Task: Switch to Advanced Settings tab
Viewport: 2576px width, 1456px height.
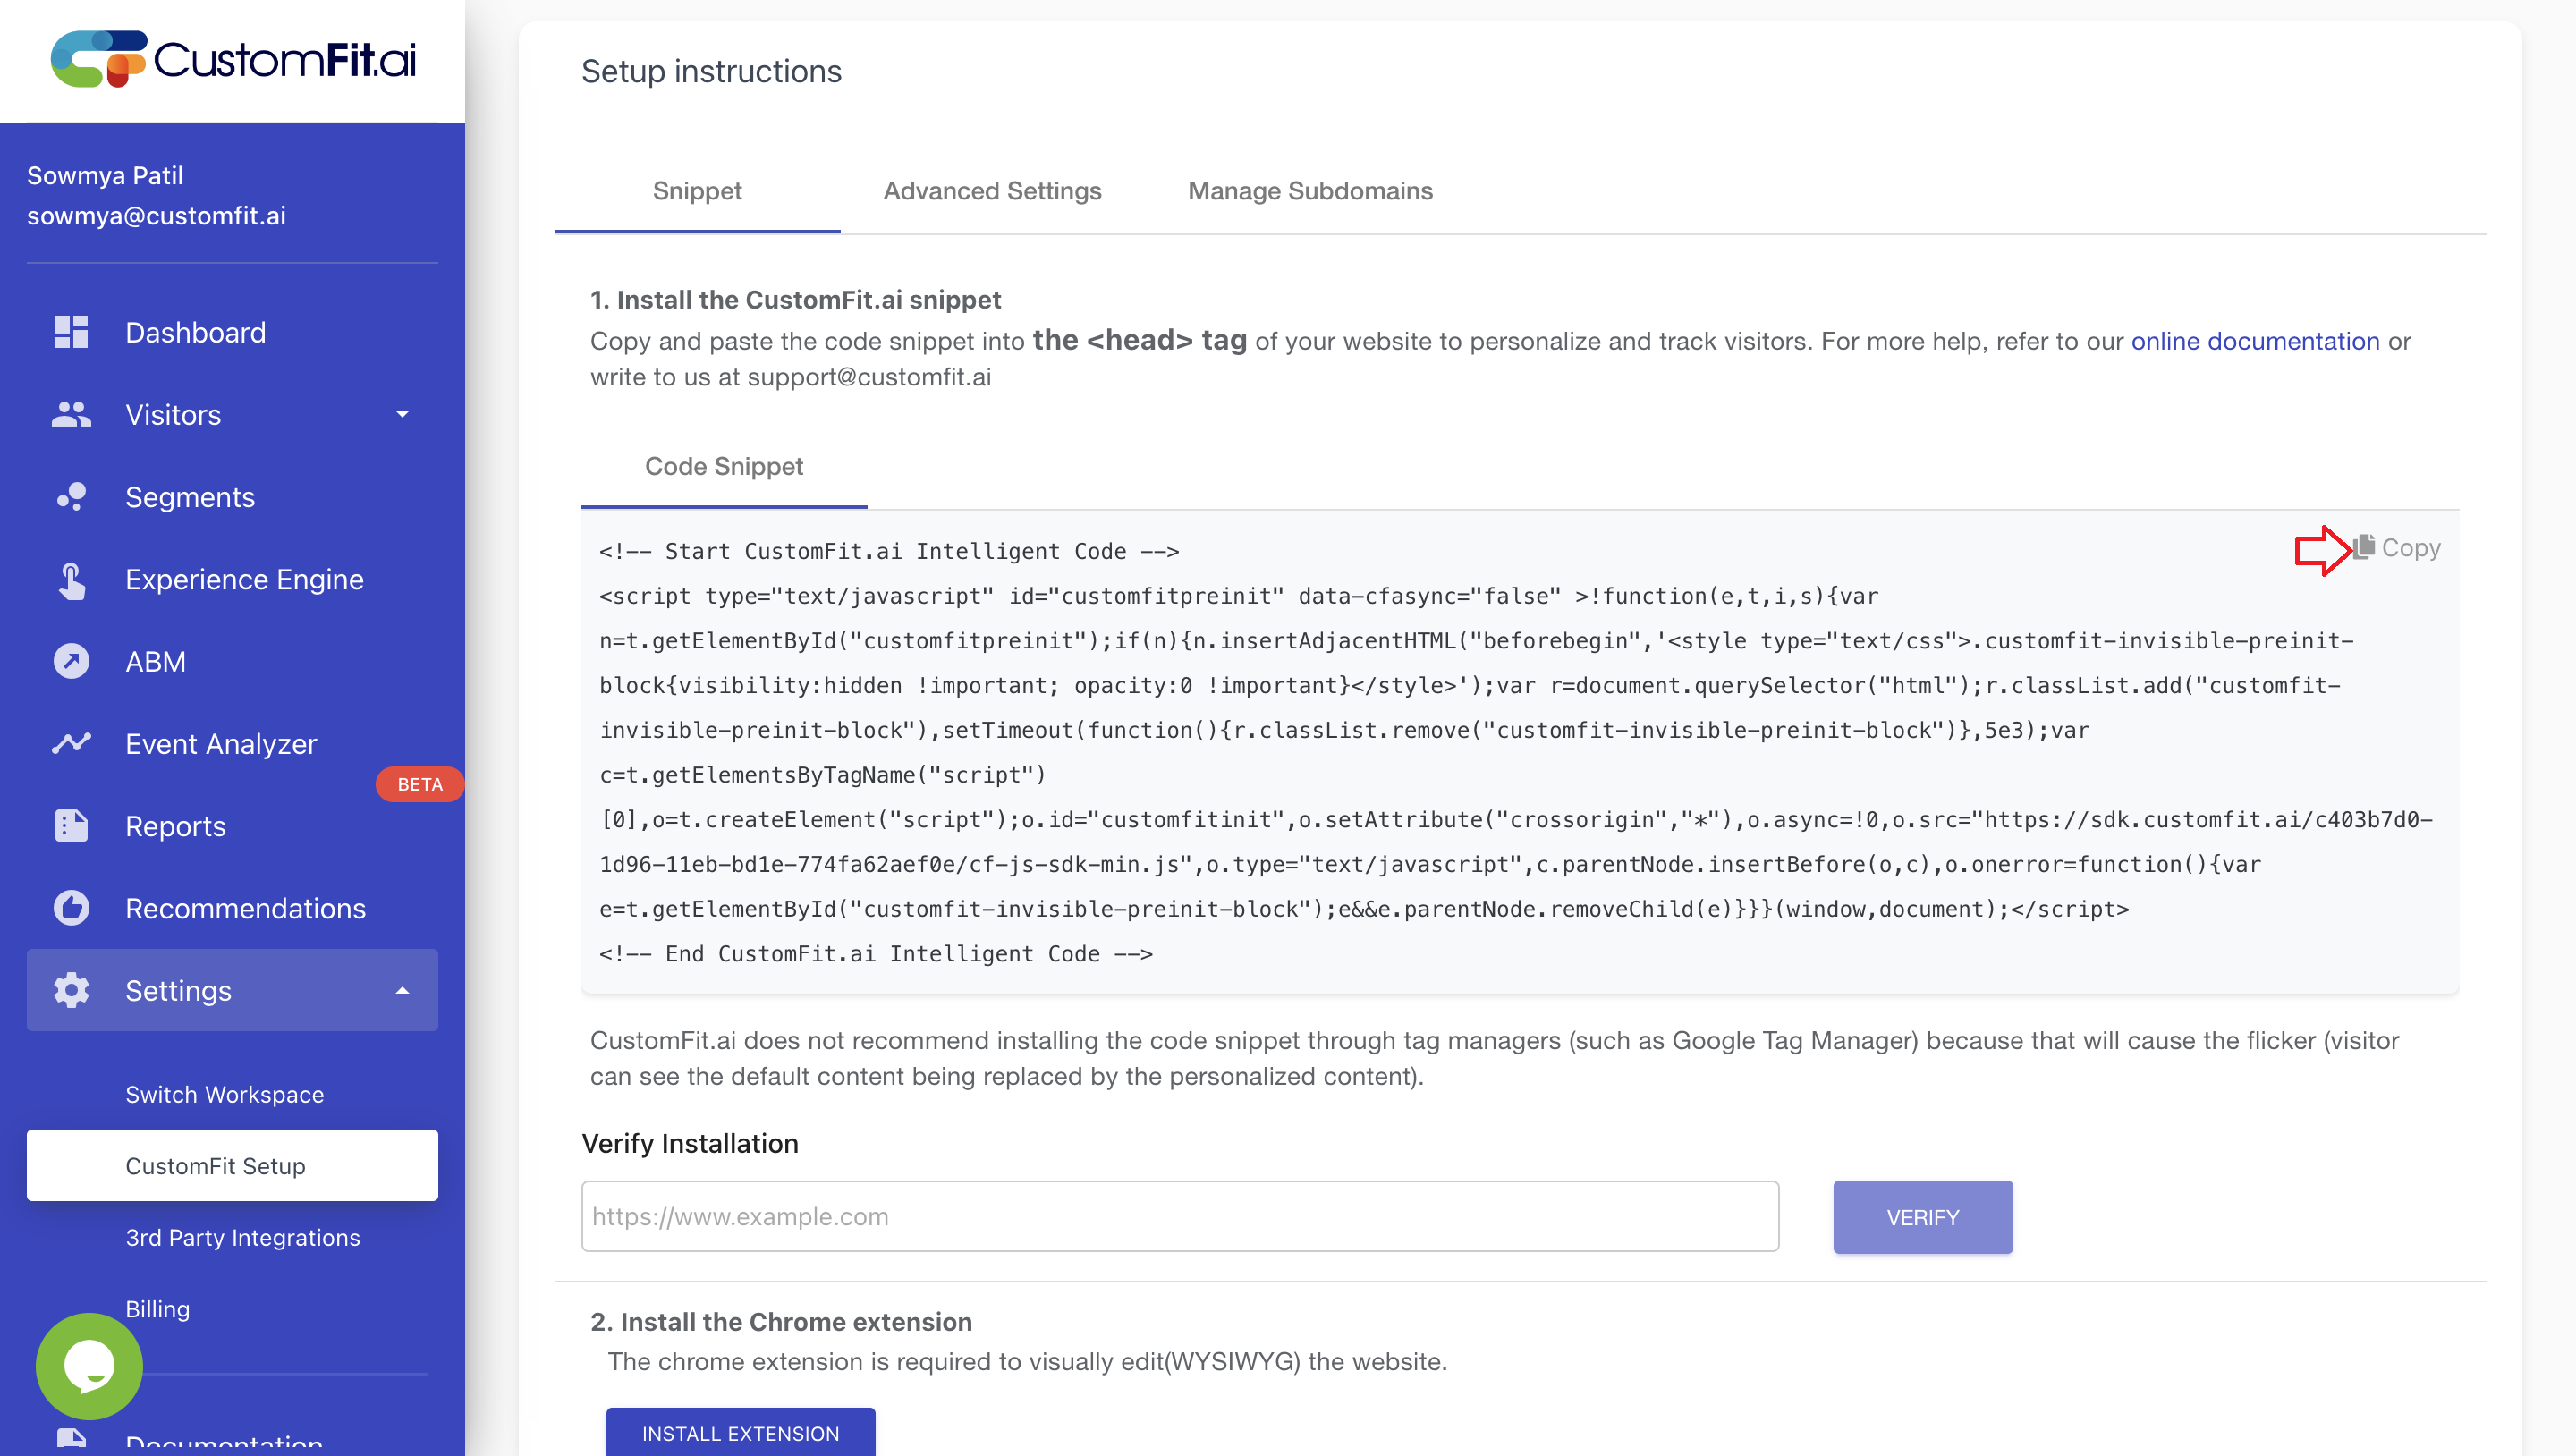Action: [x=991, y=191]
